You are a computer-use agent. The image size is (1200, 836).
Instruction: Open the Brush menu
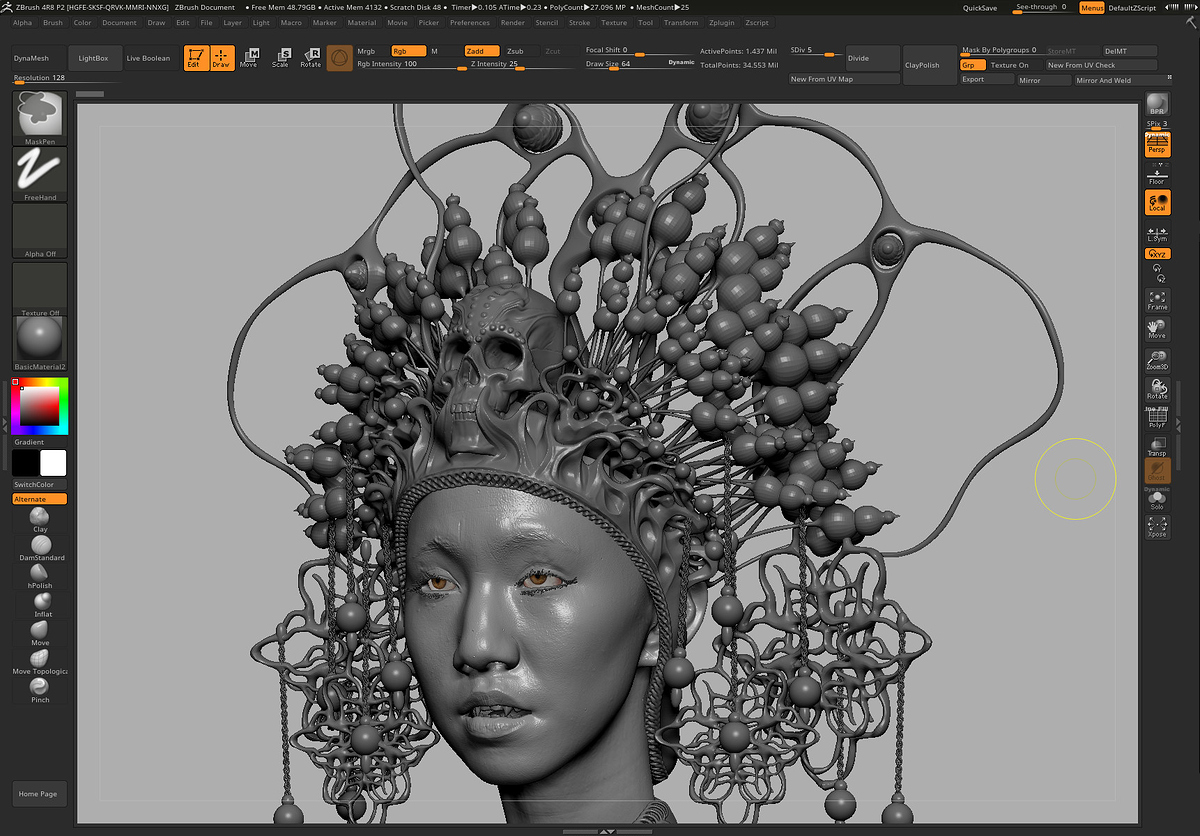(x=52, y=22)
